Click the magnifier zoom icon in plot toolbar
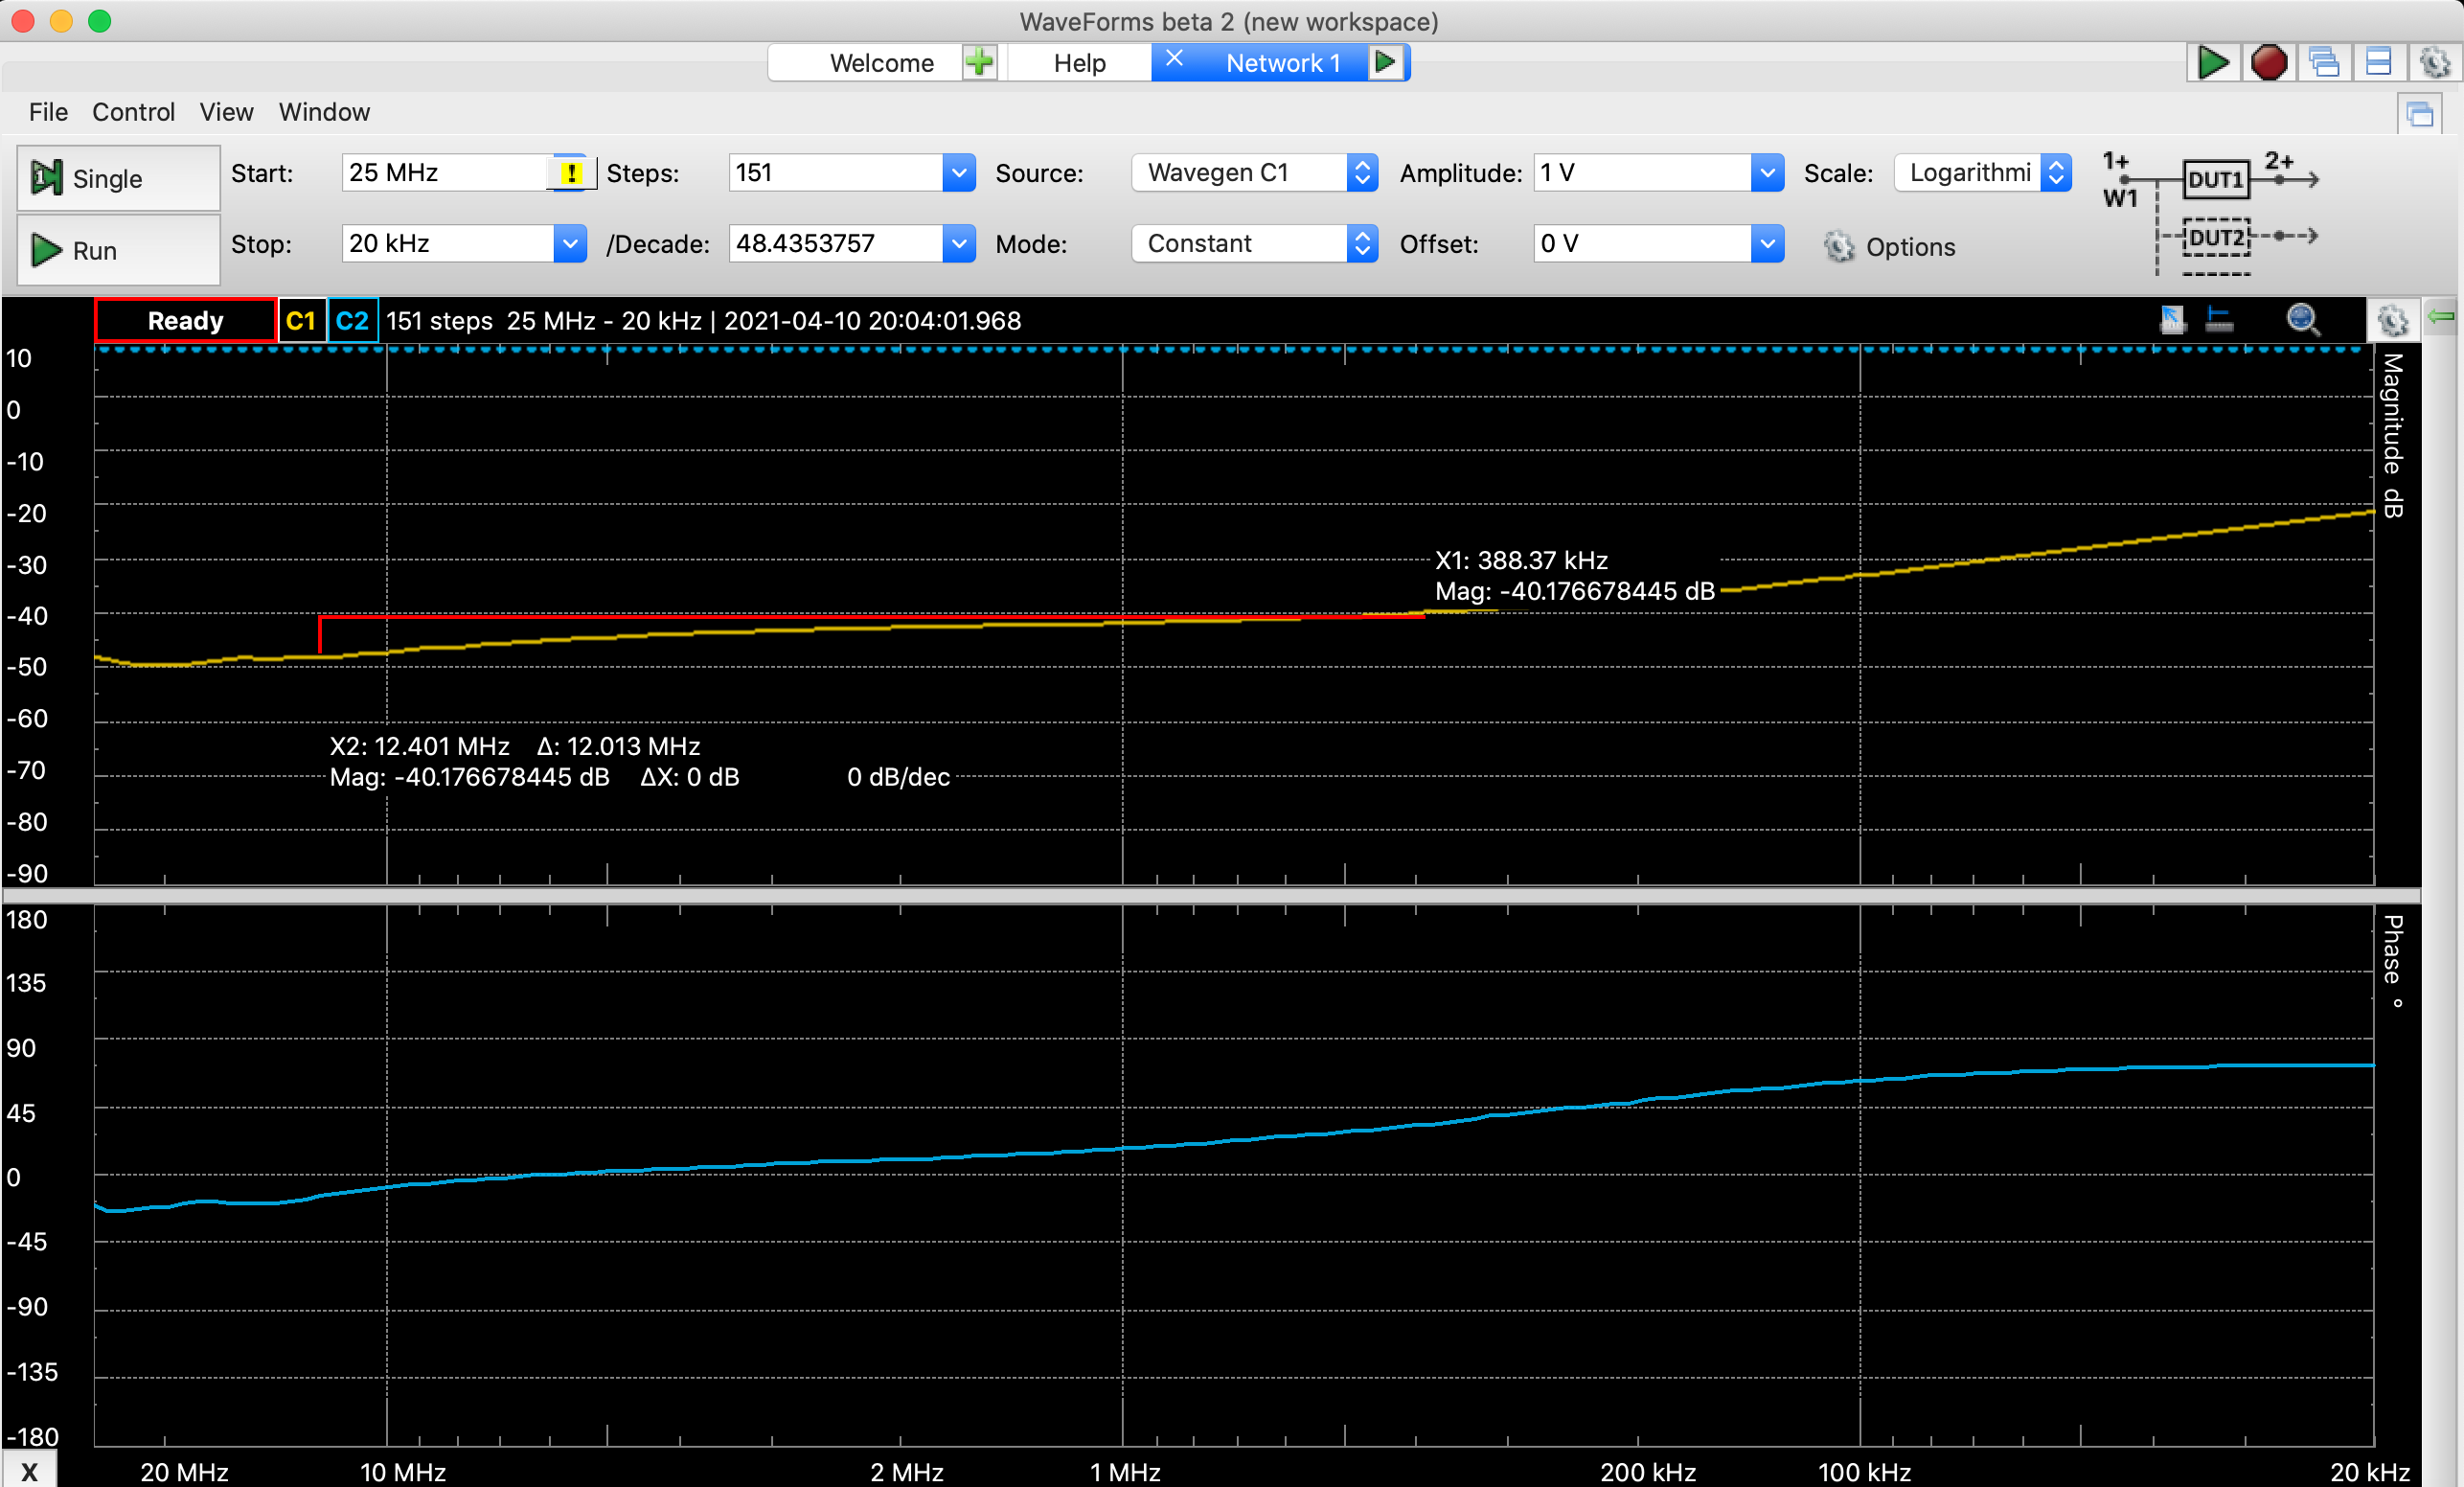The width and height of the screenshot is (2464, 1487). [x=2302, y=320]
